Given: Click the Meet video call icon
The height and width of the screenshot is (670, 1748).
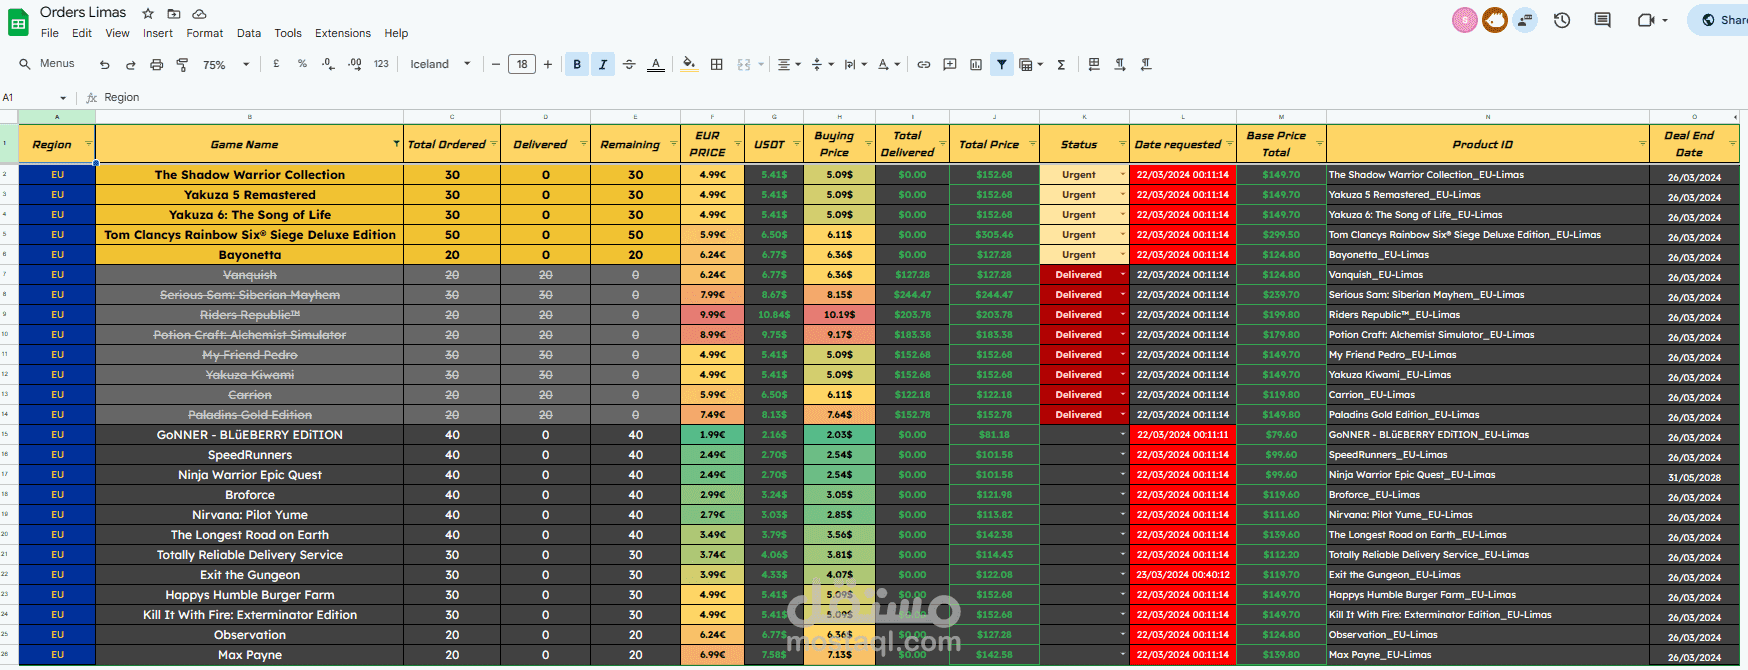Looking at the screenshot, I should [x=1645, y=20].
